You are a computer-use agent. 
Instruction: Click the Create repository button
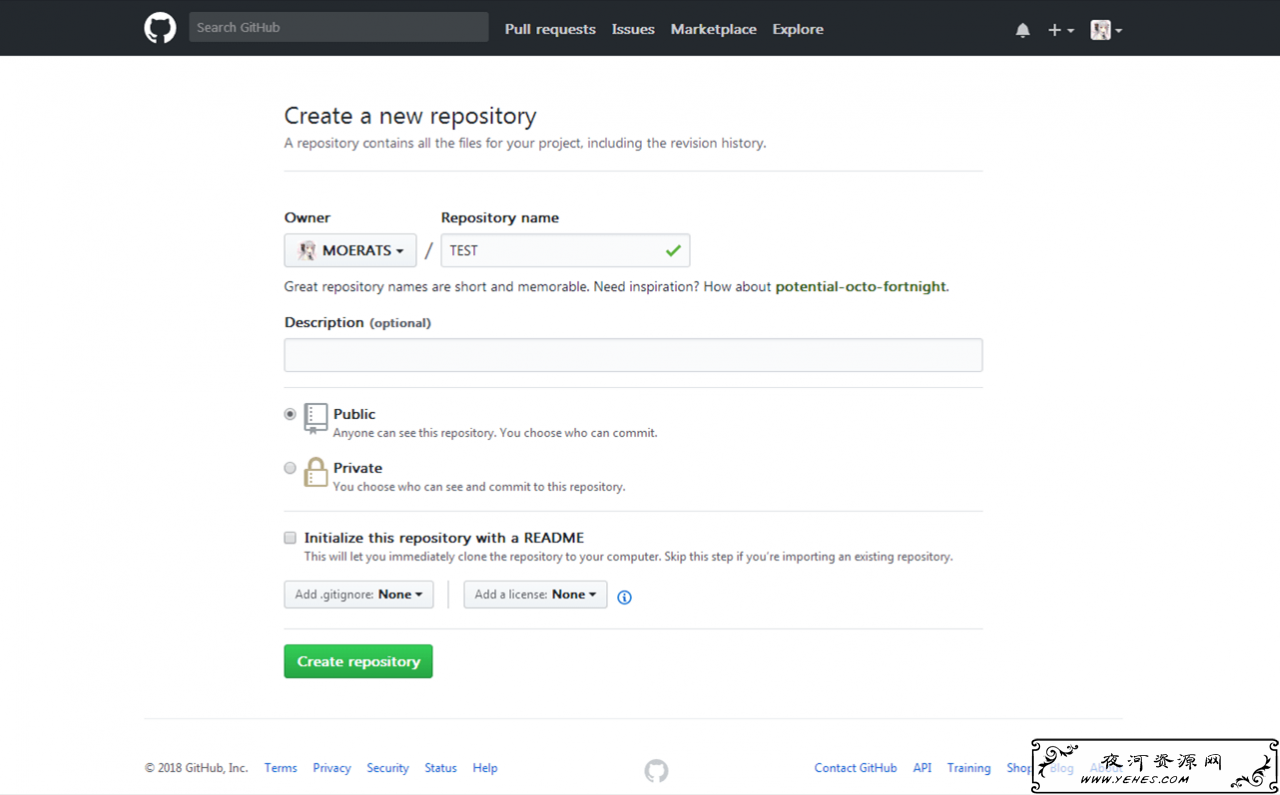[358, 661]
